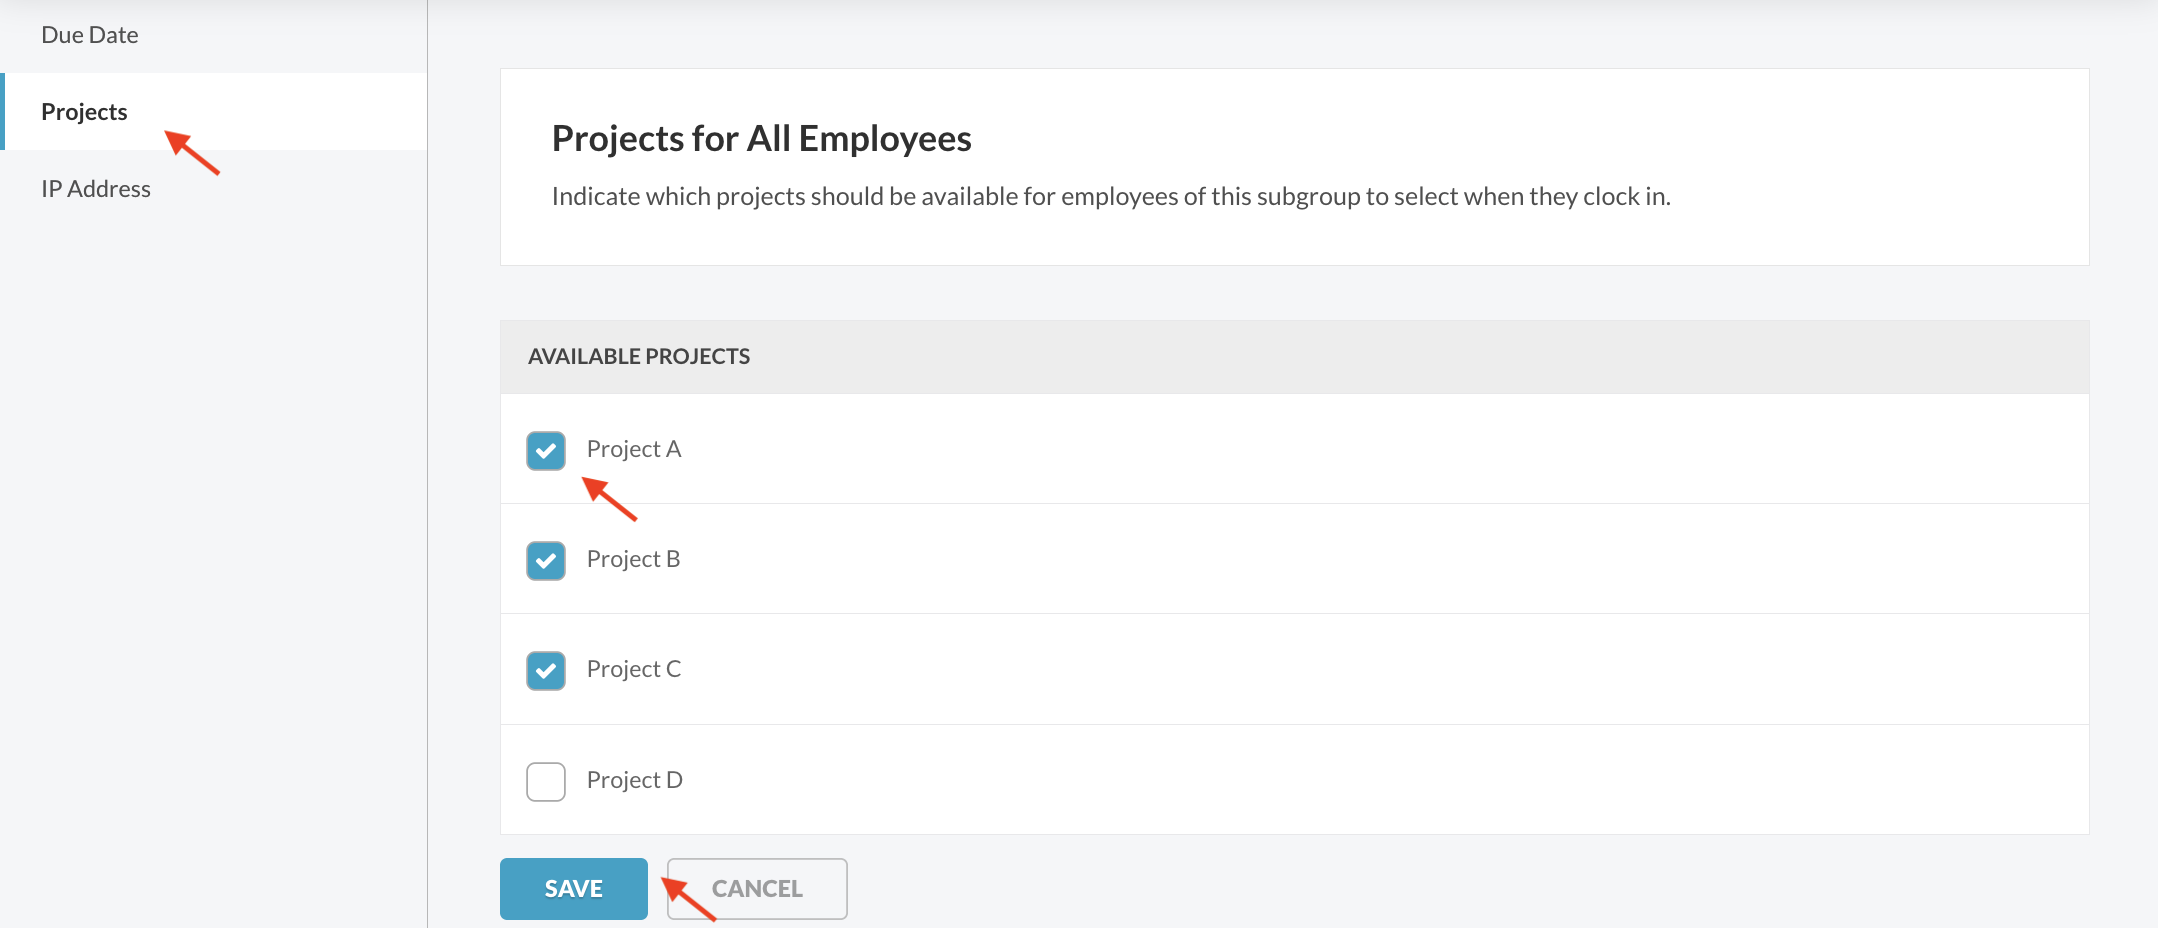
Task: Select the Projects sidebar tab
Action: tap(85, 112)
